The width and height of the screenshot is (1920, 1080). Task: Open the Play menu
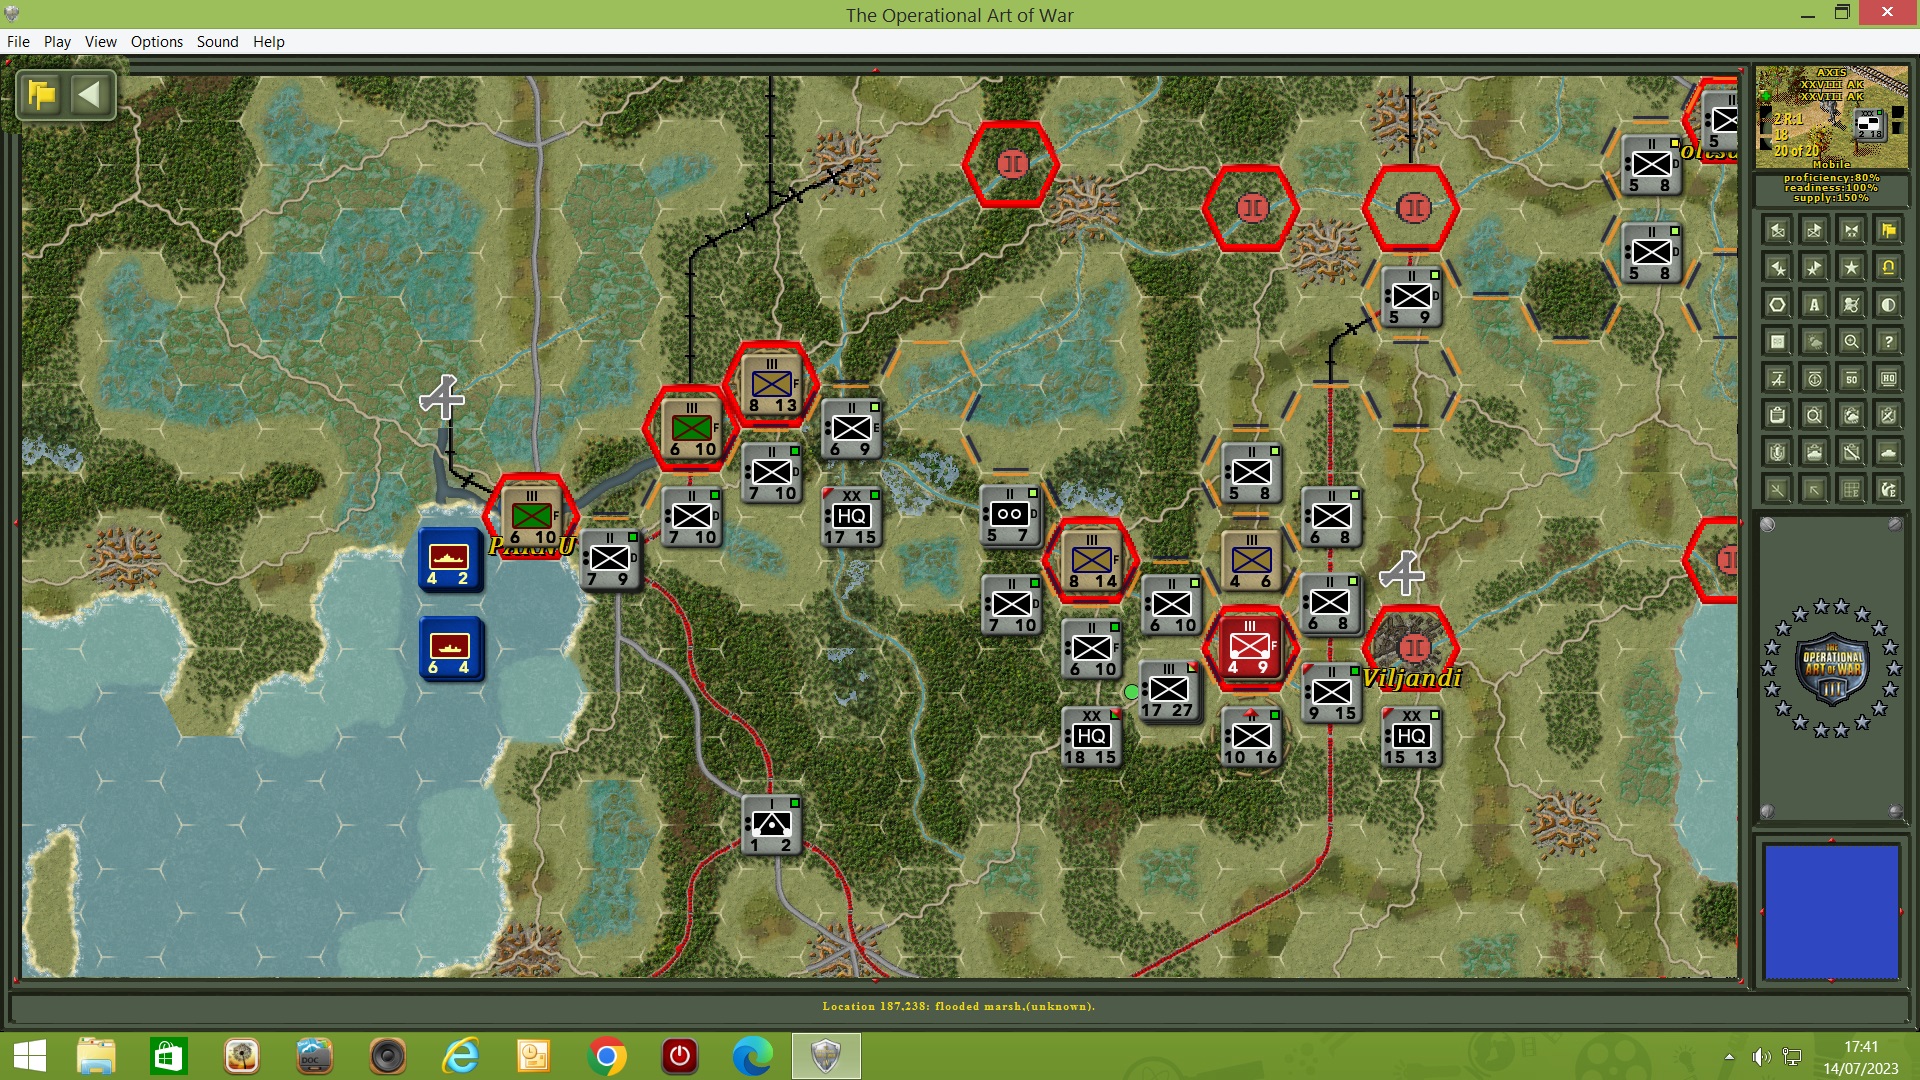click(57, 42)
